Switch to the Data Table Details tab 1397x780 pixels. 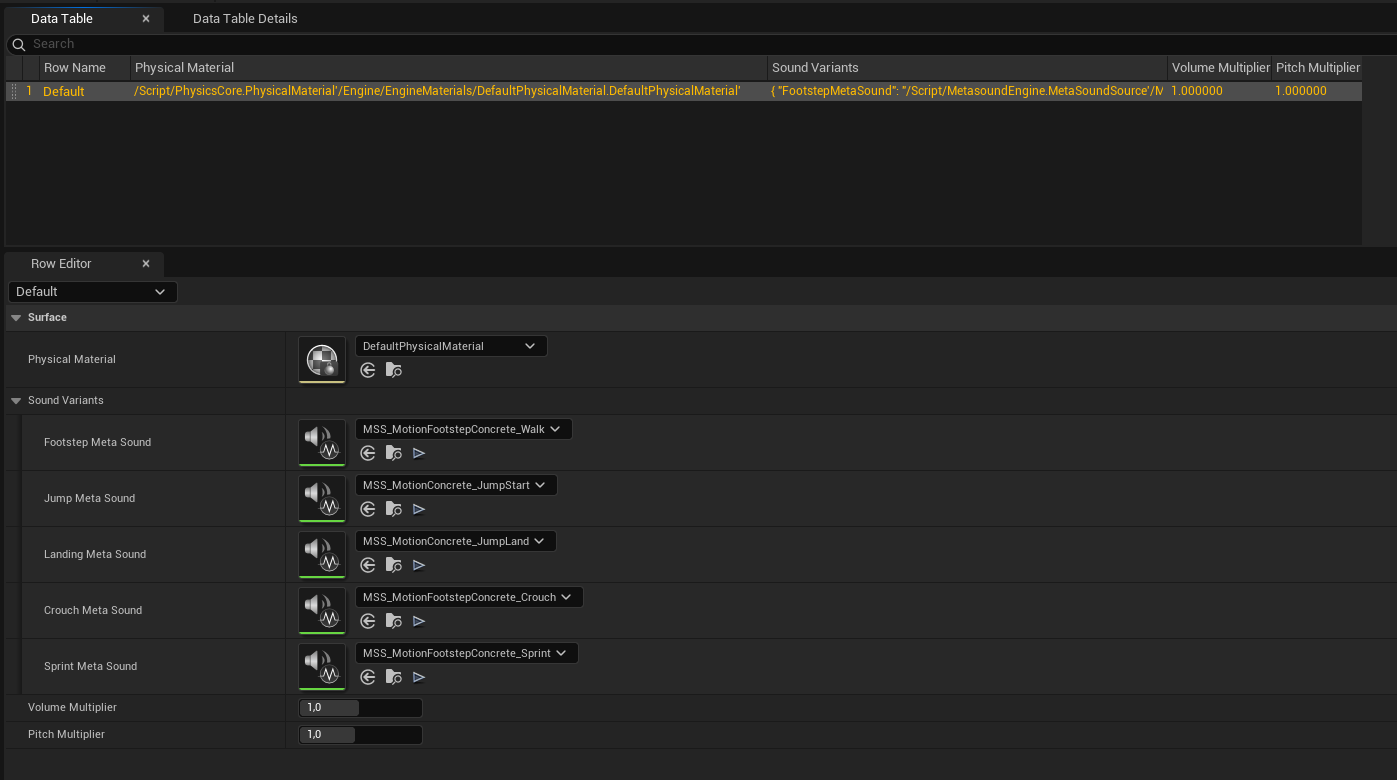click(x=245, y=18)
